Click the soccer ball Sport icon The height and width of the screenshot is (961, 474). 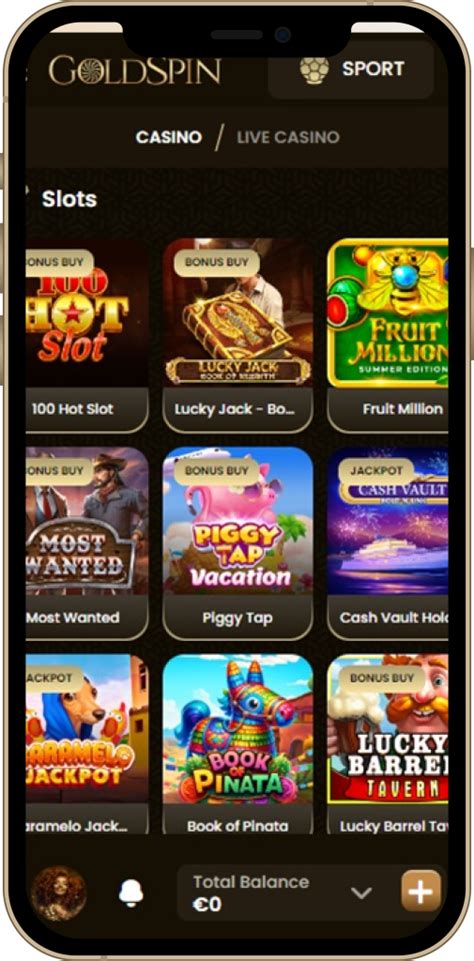click(315, 69)
